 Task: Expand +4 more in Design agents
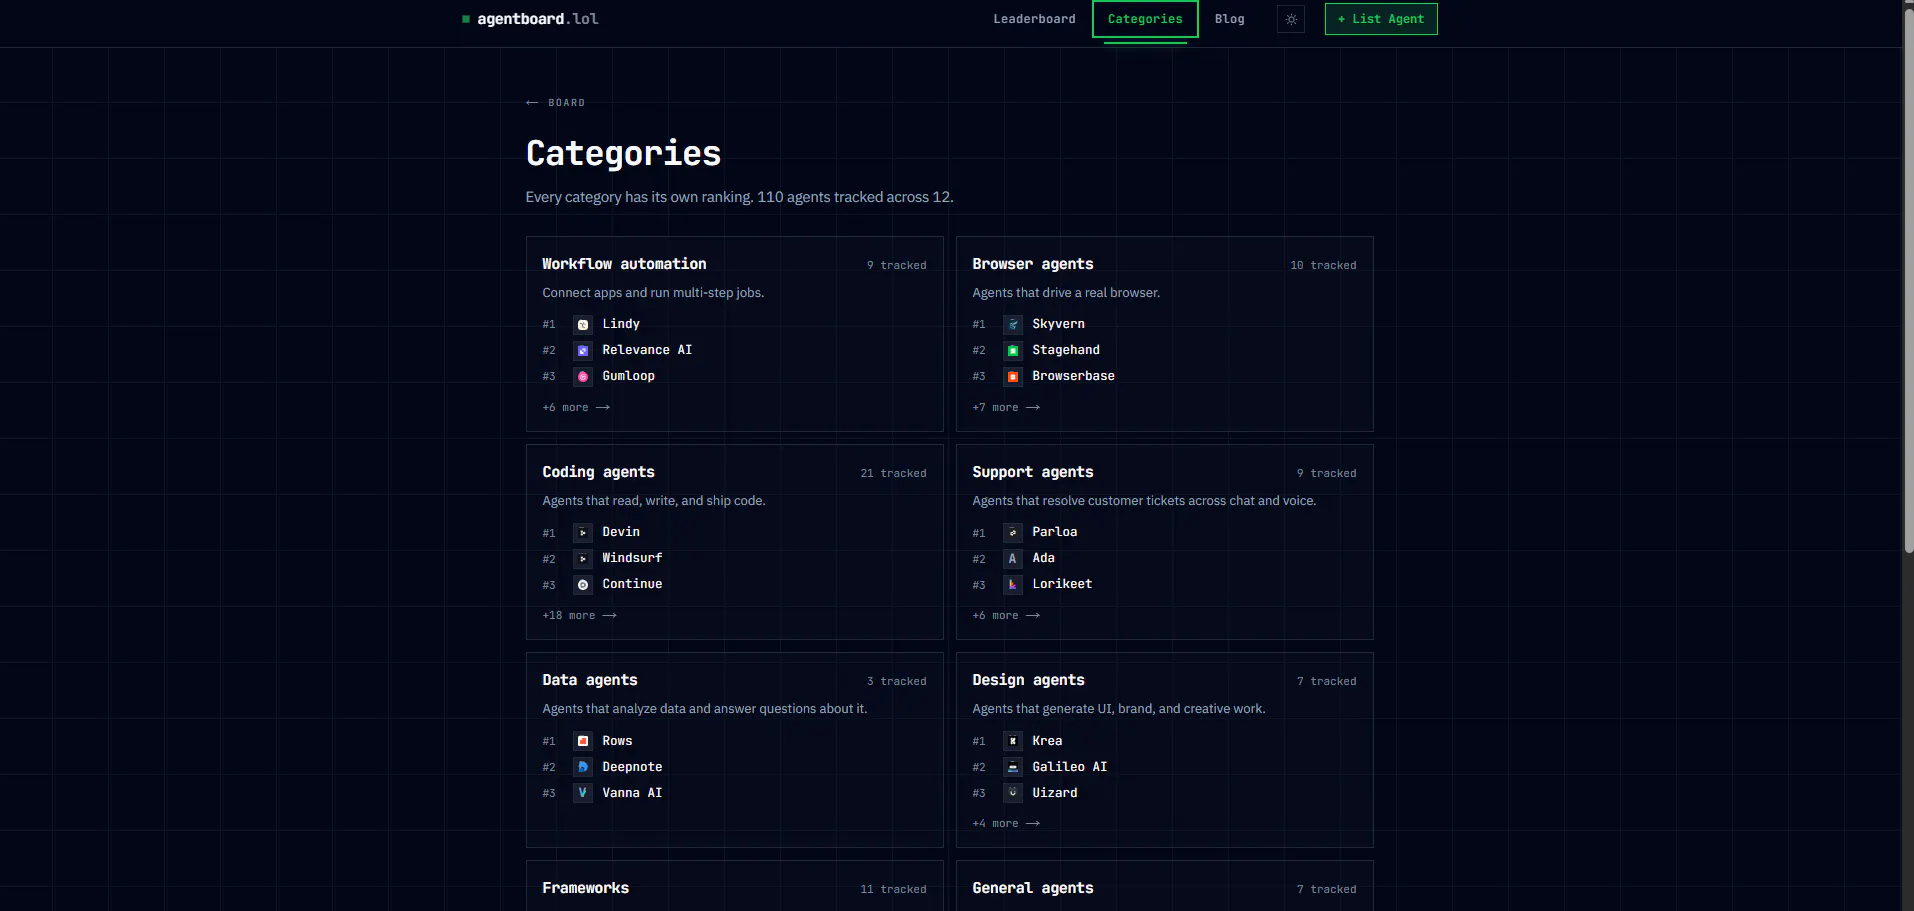[1006, 824]
